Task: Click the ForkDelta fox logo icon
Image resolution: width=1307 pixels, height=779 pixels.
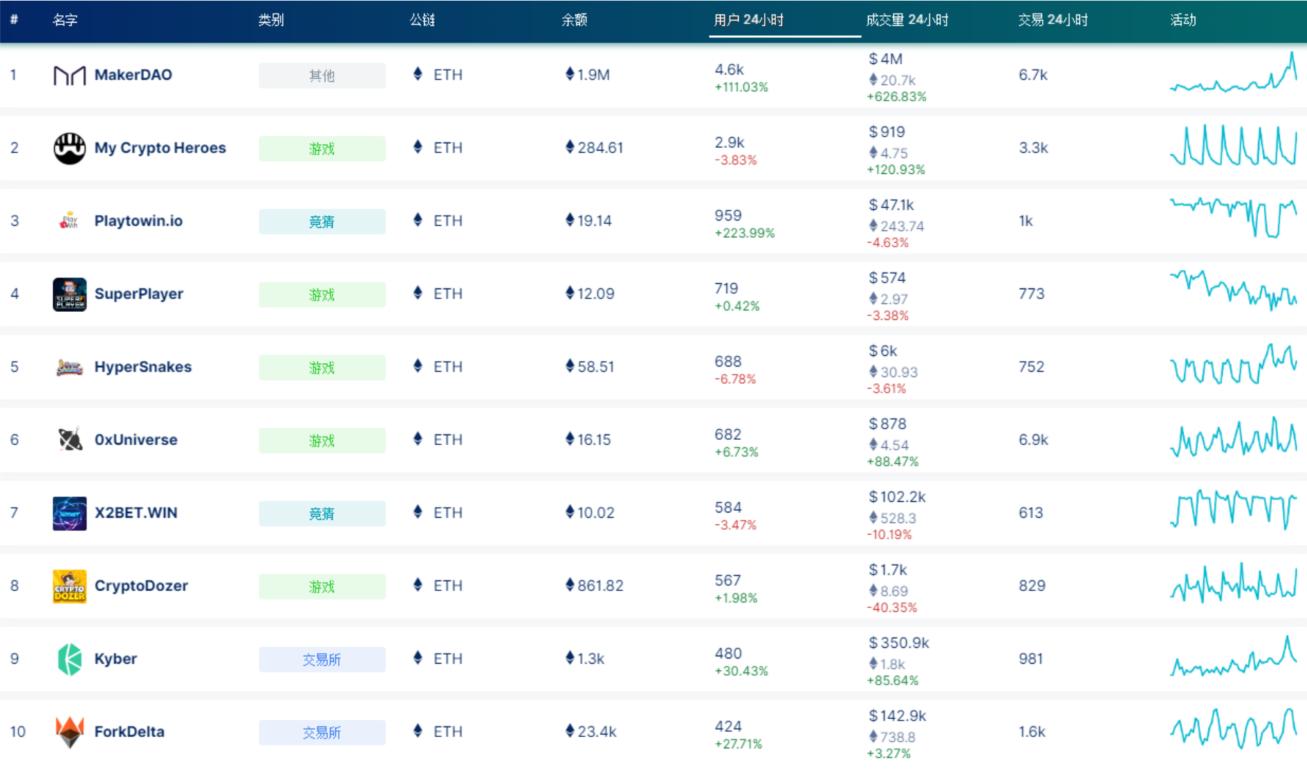Action: click(x=69, y=732)
